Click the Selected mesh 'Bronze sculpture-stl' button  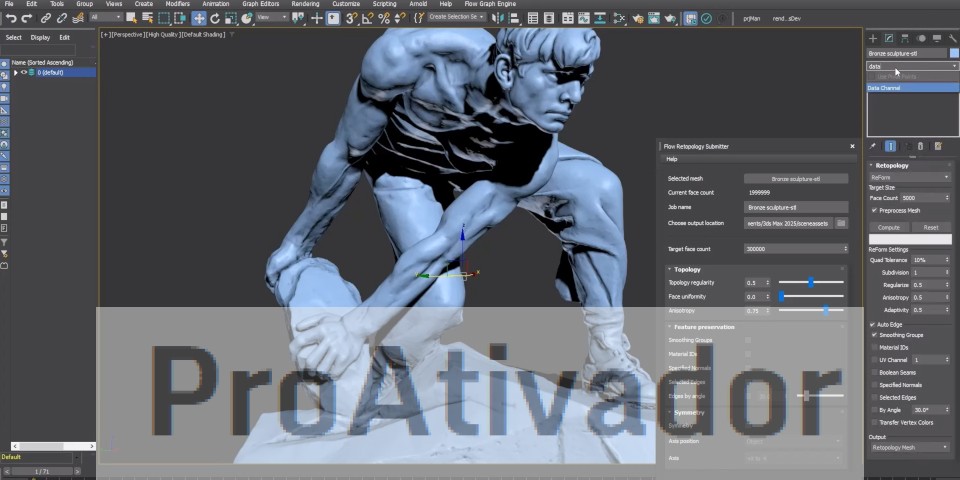[x=796, y=179]
